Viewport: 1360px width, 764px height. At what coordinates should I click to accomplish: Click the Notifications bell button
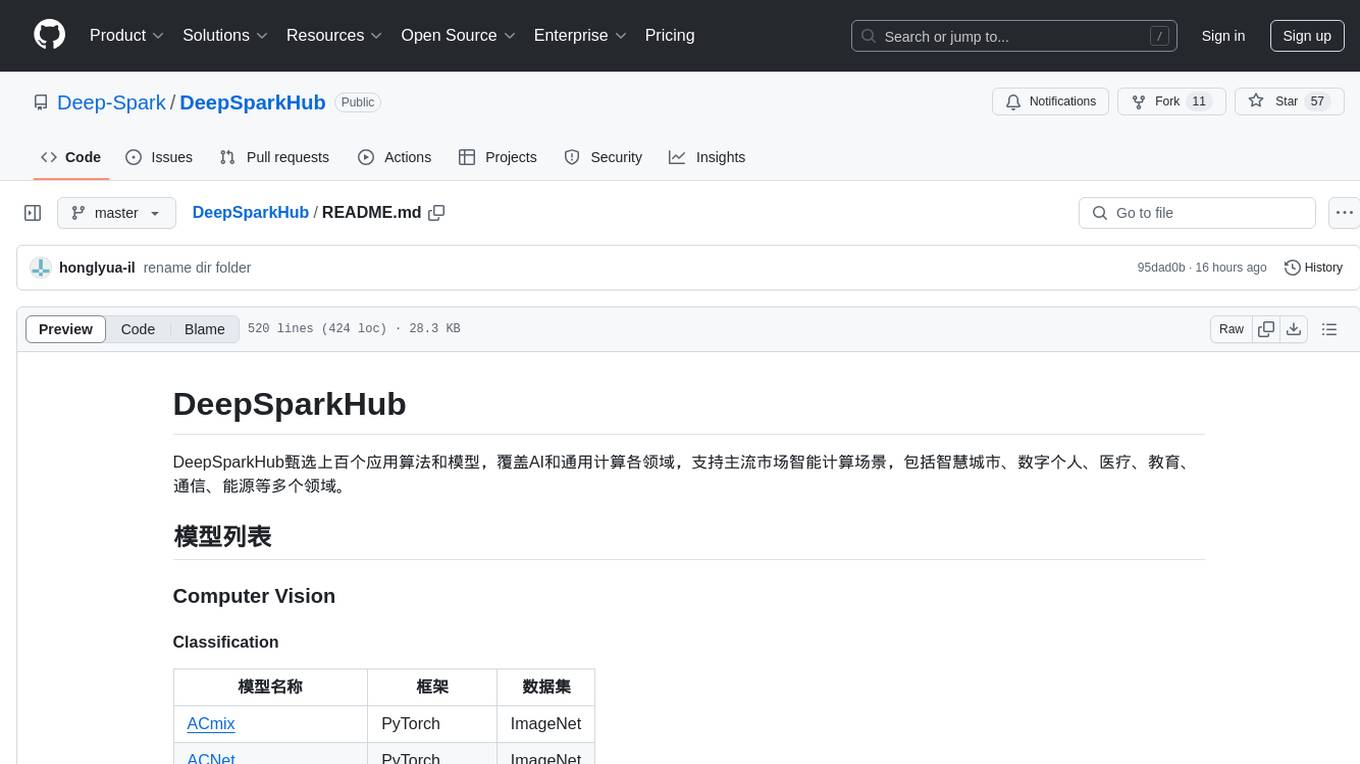[x=1051, y=102]
